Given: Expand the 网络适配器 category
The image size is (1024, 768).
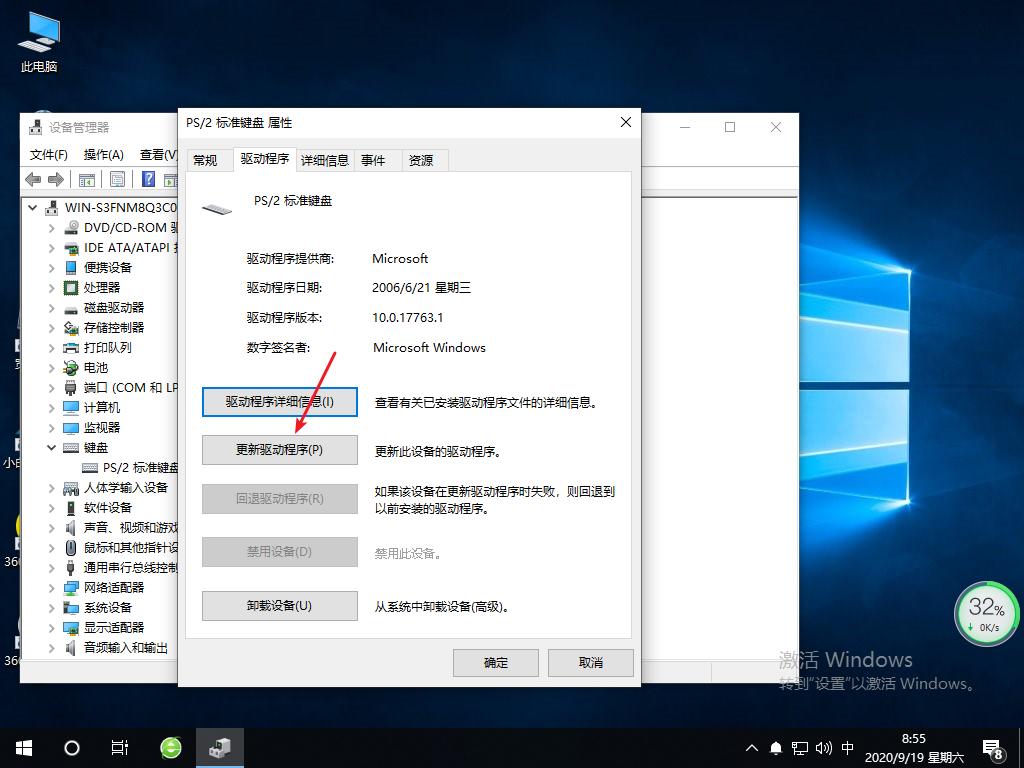Looking at the screenshot, I should (53, 587).
